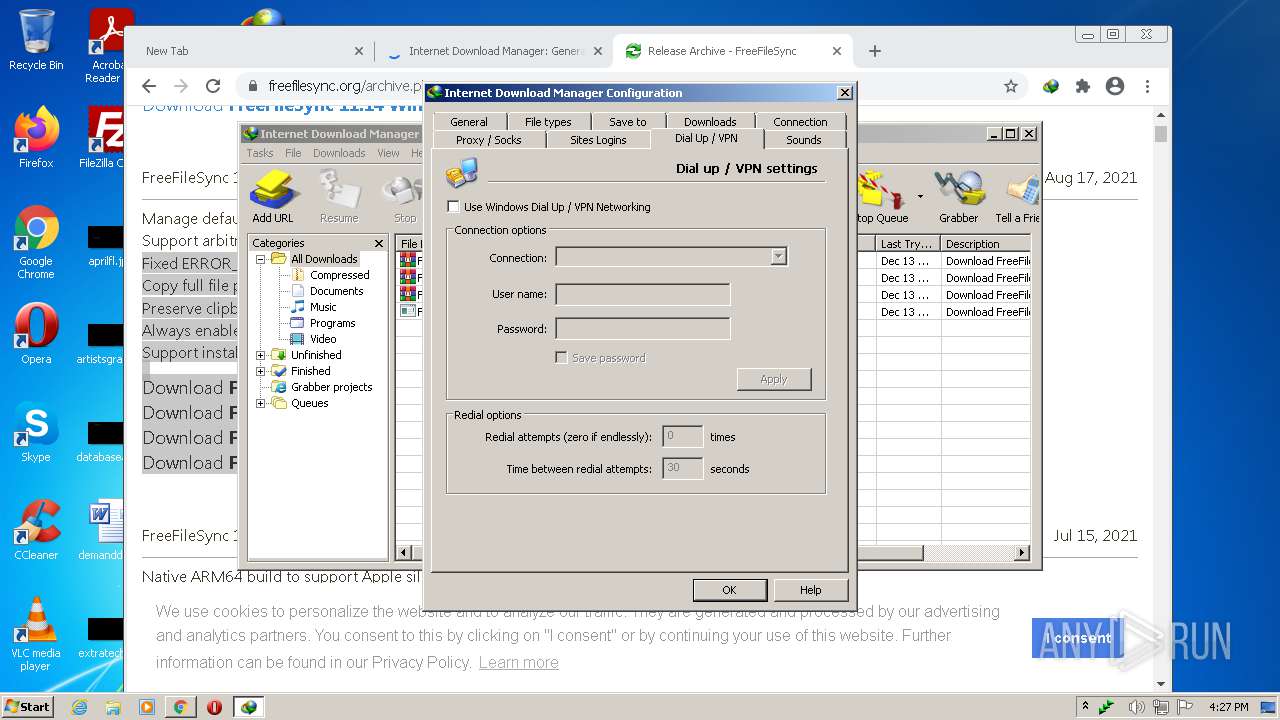Click the Help button
Image resolution: width=1280 pixels, height=720 pixels.
pyautogui.click(x=811, y=590)
